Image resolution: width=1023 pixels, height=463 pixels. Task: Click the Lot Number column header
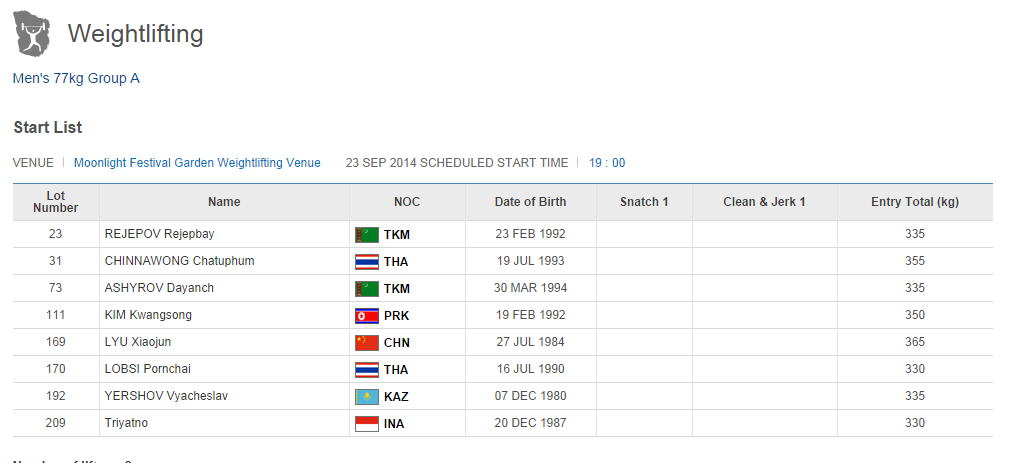click(x=56, y=202)
